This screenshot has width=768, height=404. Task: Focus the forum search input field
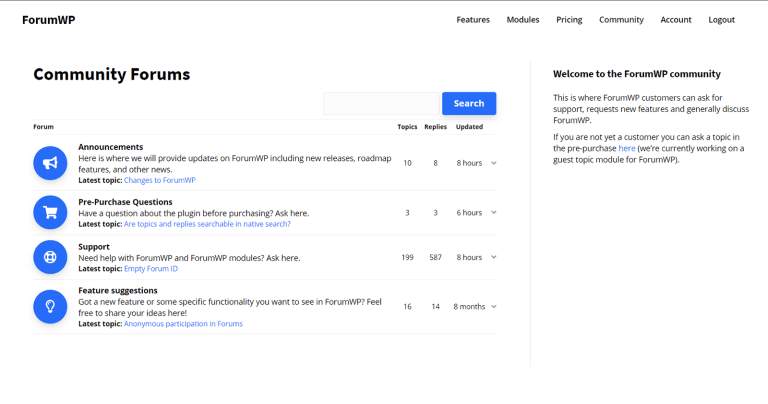pyautogui.click(x=381, y=103)
